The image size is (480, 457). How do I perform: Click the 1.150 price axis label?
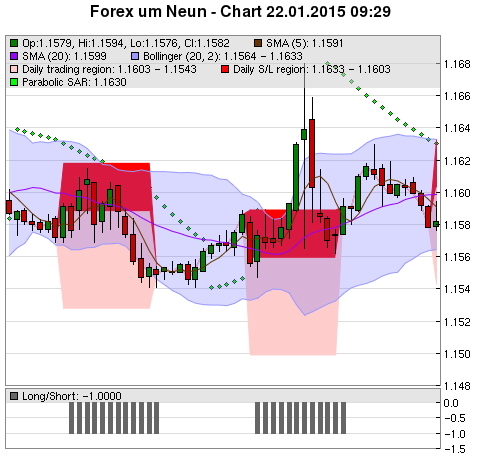pos(457,354)
